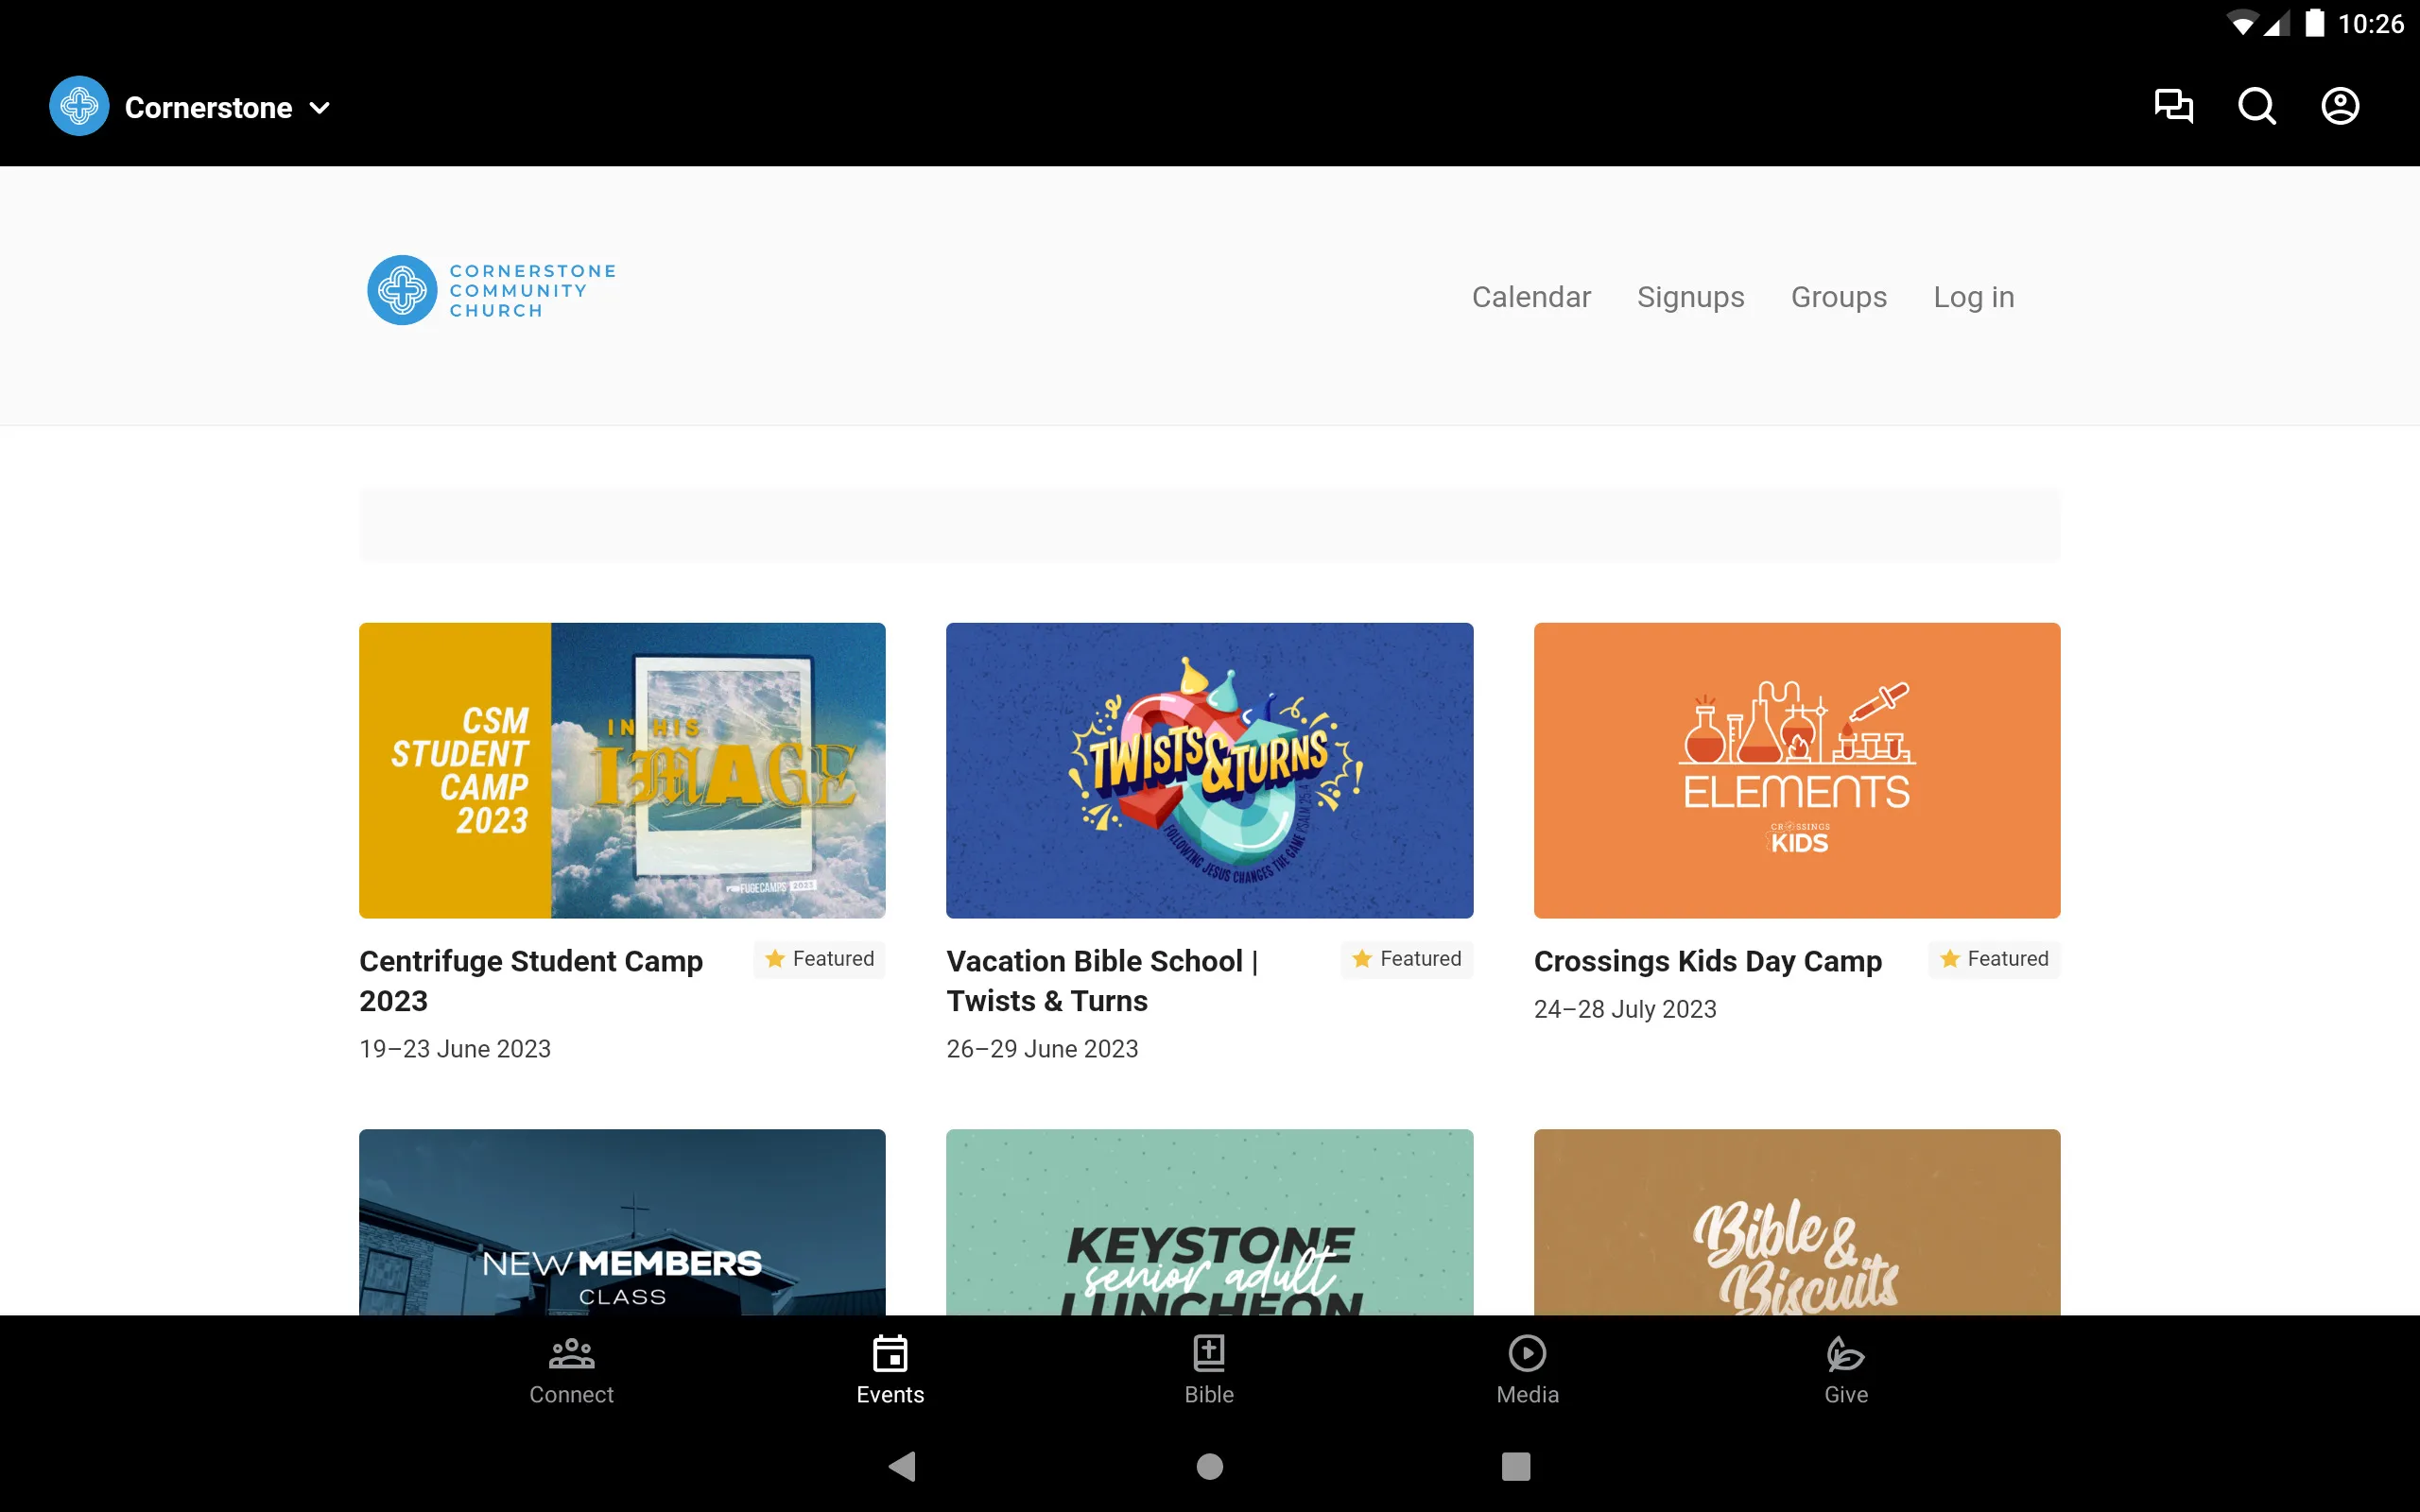Open the user account icon
The width and height of the screenshot is (2420, 1512).
point(2340,108)
